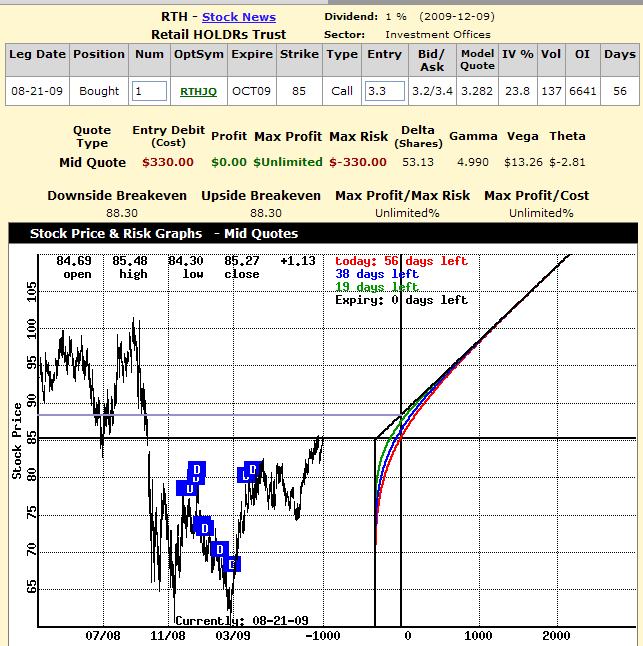Select the OCT09 expiration cell

[x=251, y=91]
